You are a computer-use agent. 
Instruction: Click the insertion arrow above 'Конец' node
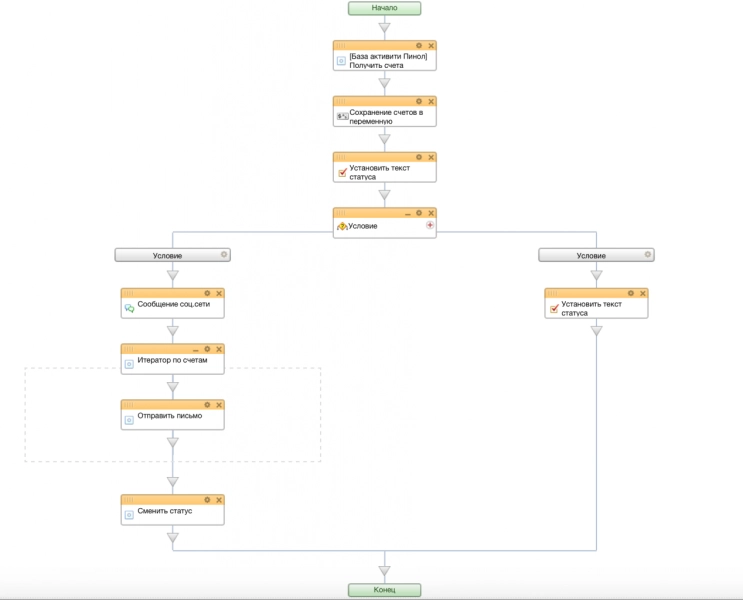tap(384, 571)
